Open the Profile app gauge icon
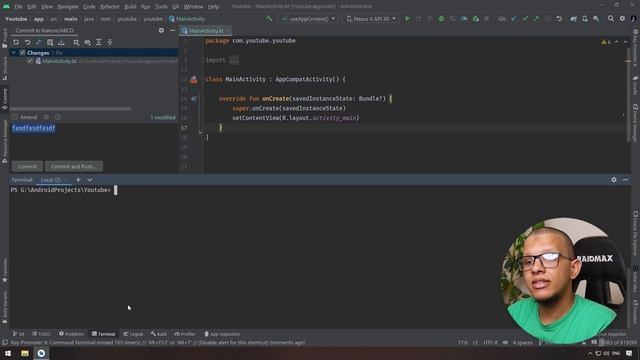This screenshot has height=360, width=640. 464,19
